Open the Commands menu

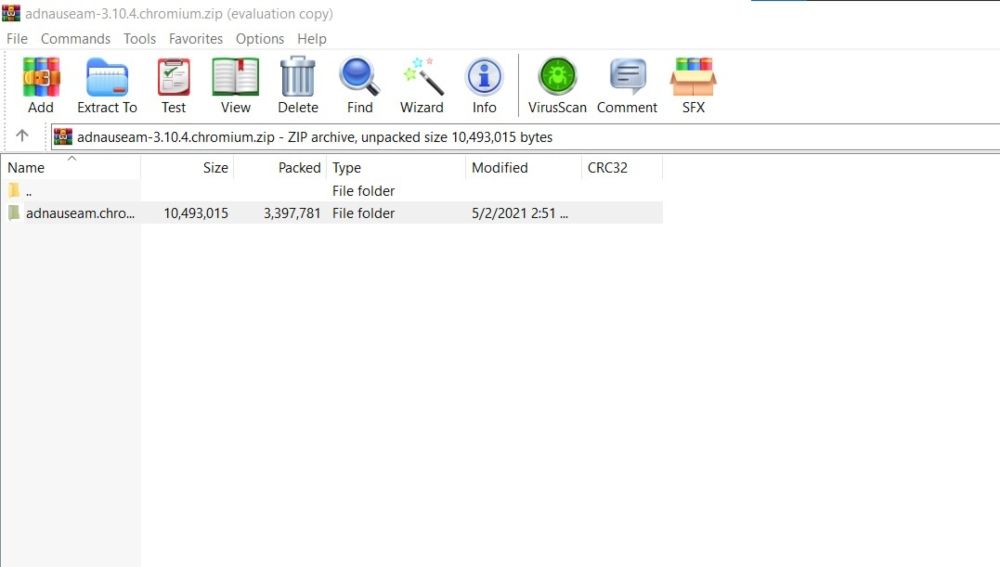75,39
